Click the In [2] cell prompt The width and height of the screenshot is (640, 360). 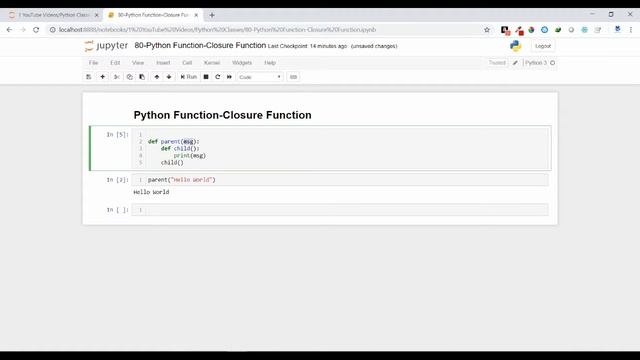[118, 180]
